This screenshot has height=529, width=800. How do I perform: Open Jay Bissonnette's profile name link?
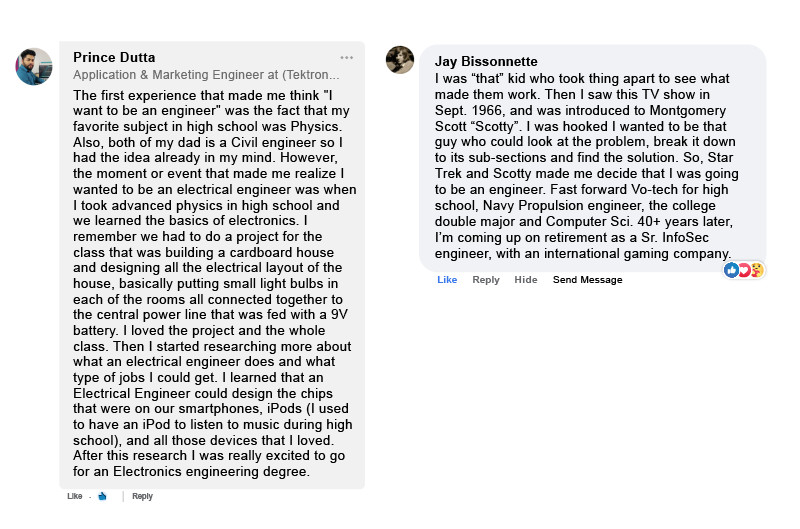point(486,62)
